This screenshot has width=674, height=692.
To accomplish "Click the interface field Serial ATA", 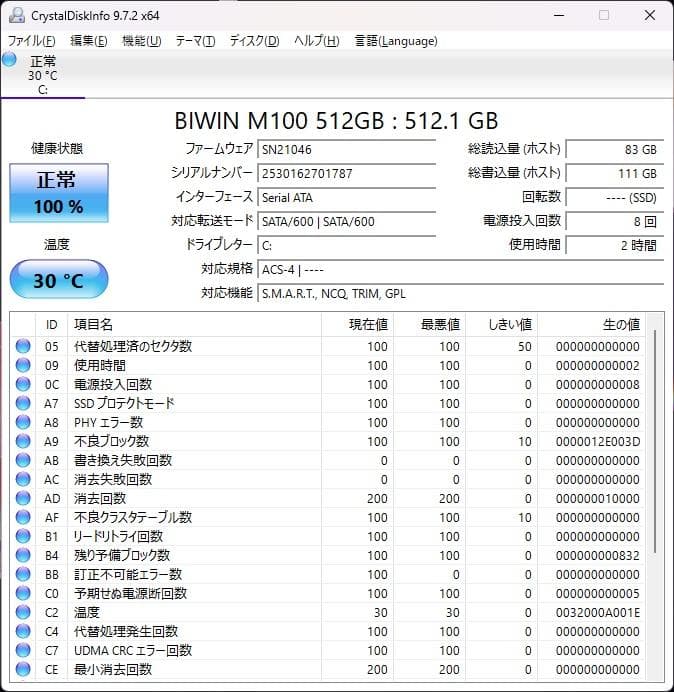I will click(x=347, y=197).
